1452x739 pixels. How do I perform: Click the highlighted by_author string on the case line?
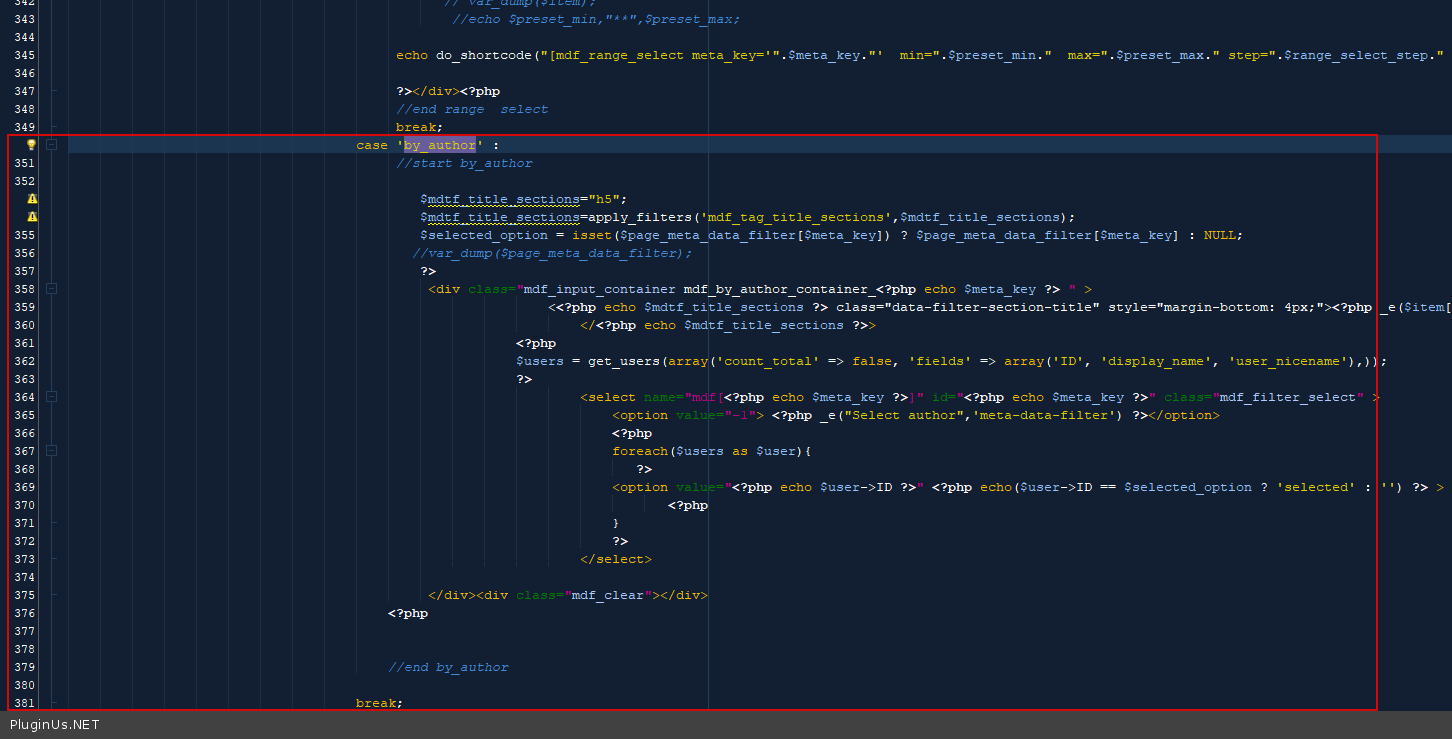[x=440, y=145]
